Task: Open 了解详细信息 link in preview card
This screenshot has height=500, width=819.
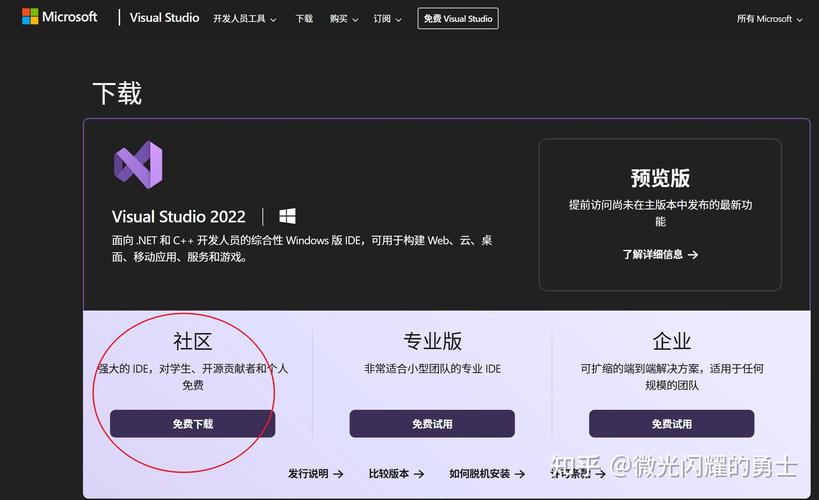Action: pos(660,254)
